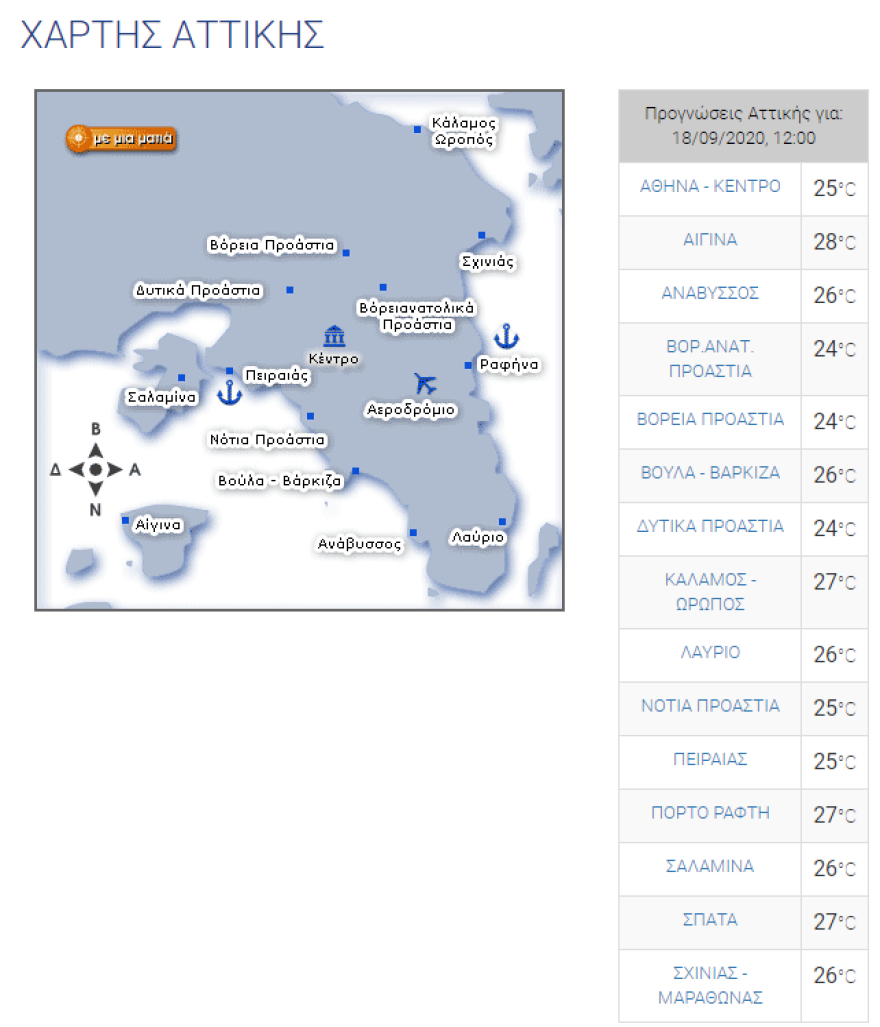The width and height of the screenshot is (880, 1027).
Task: Click the ΣΠΑΤΑ forecast link
Action: 710,919
